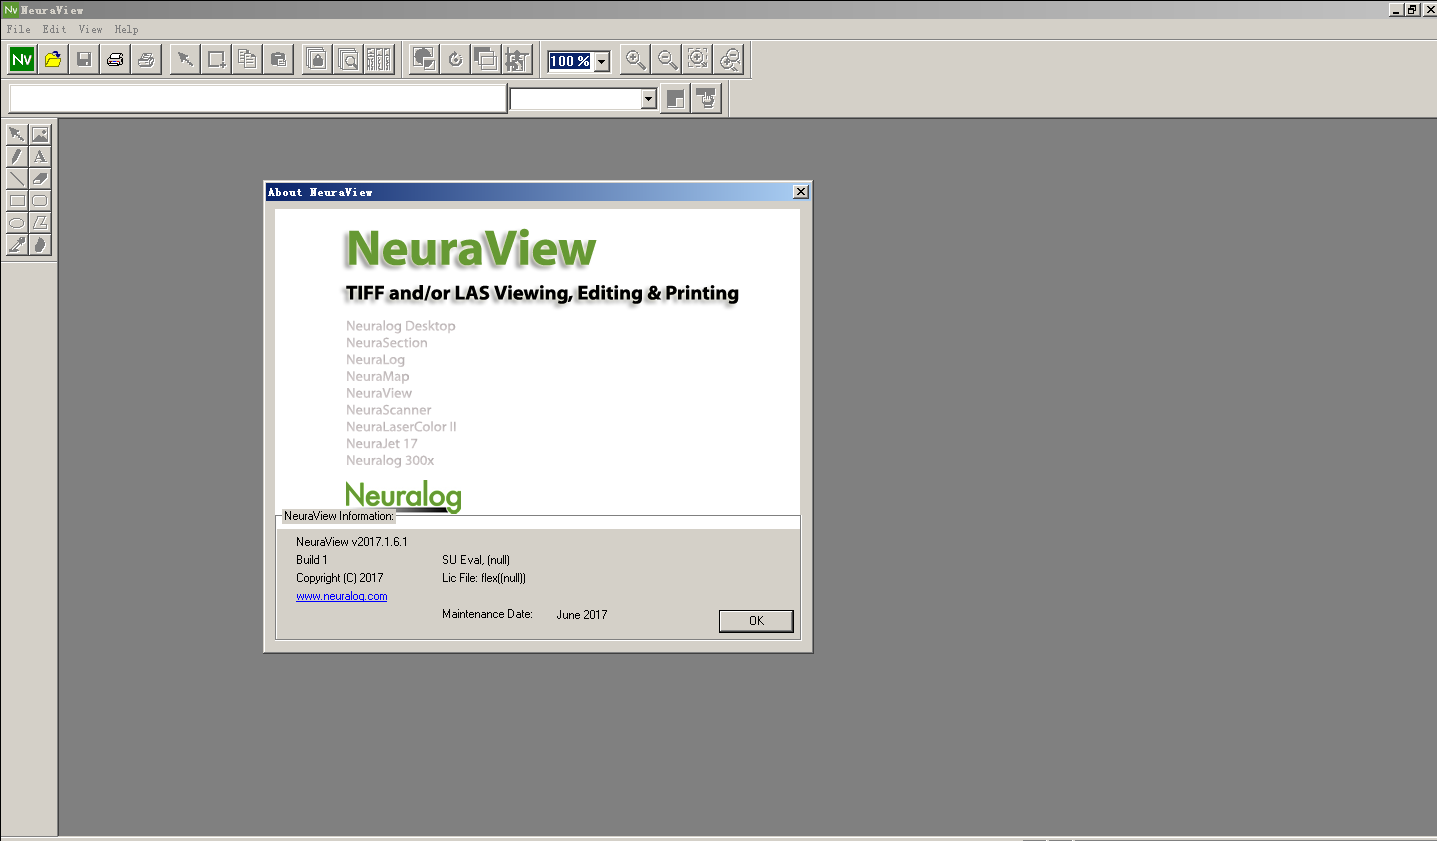Click the Print icon with the red line
1437x841 pixels.
click(x=115, y=60)
